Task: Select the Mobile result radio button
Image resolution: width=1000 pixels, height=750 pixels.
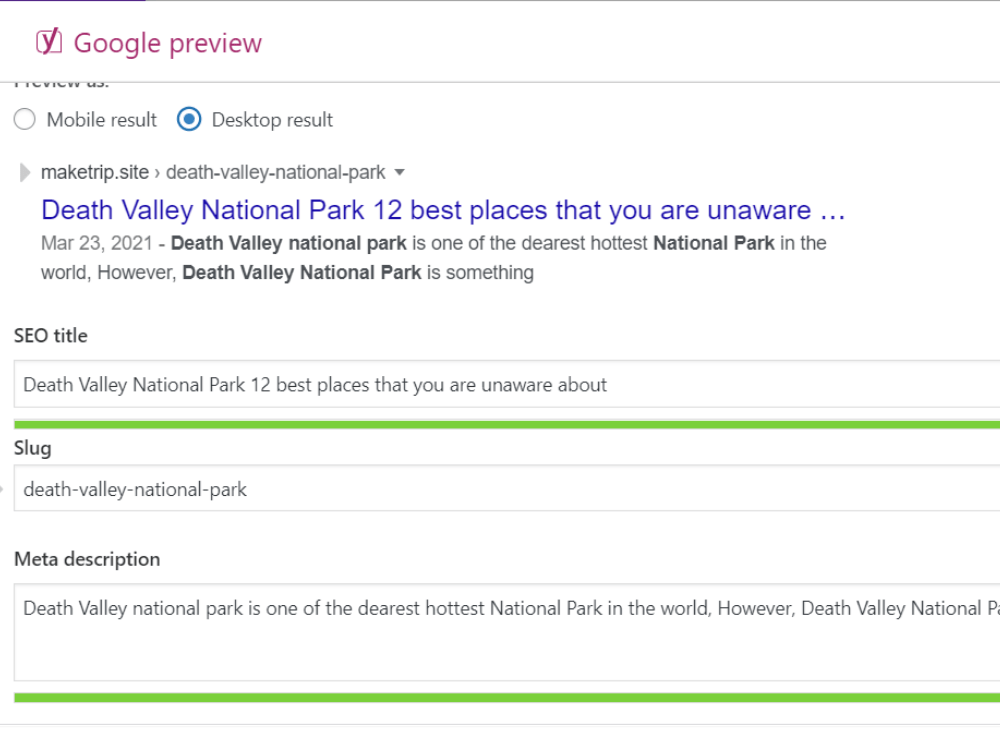Action: tap(25, 119)
